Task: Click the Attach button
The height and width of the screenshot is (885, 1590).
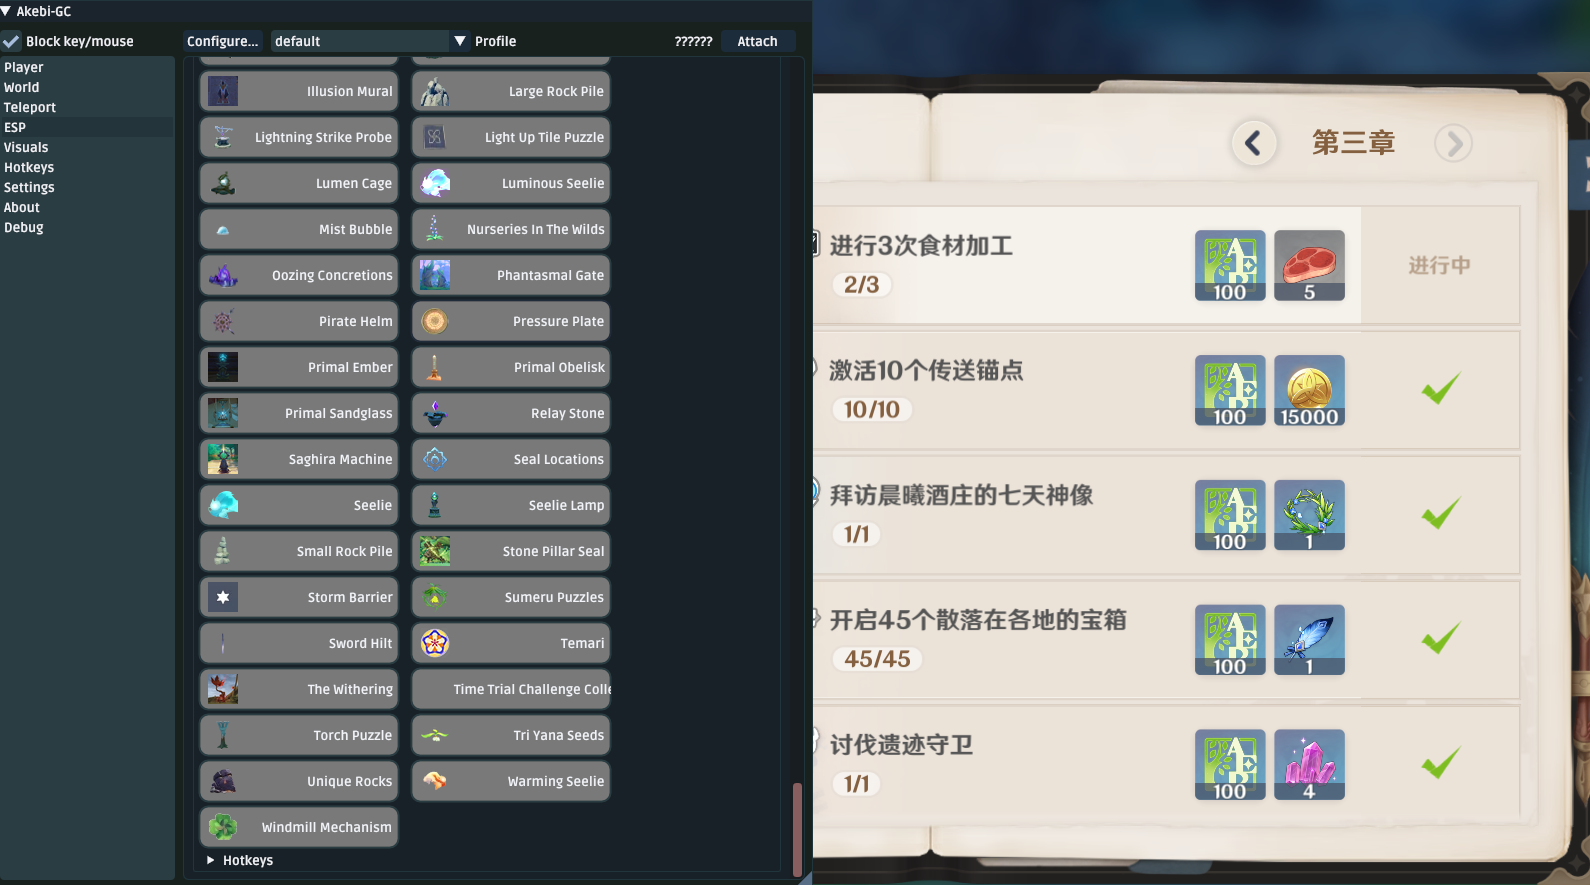Action: pyautogui.click(x=757, y=41)
